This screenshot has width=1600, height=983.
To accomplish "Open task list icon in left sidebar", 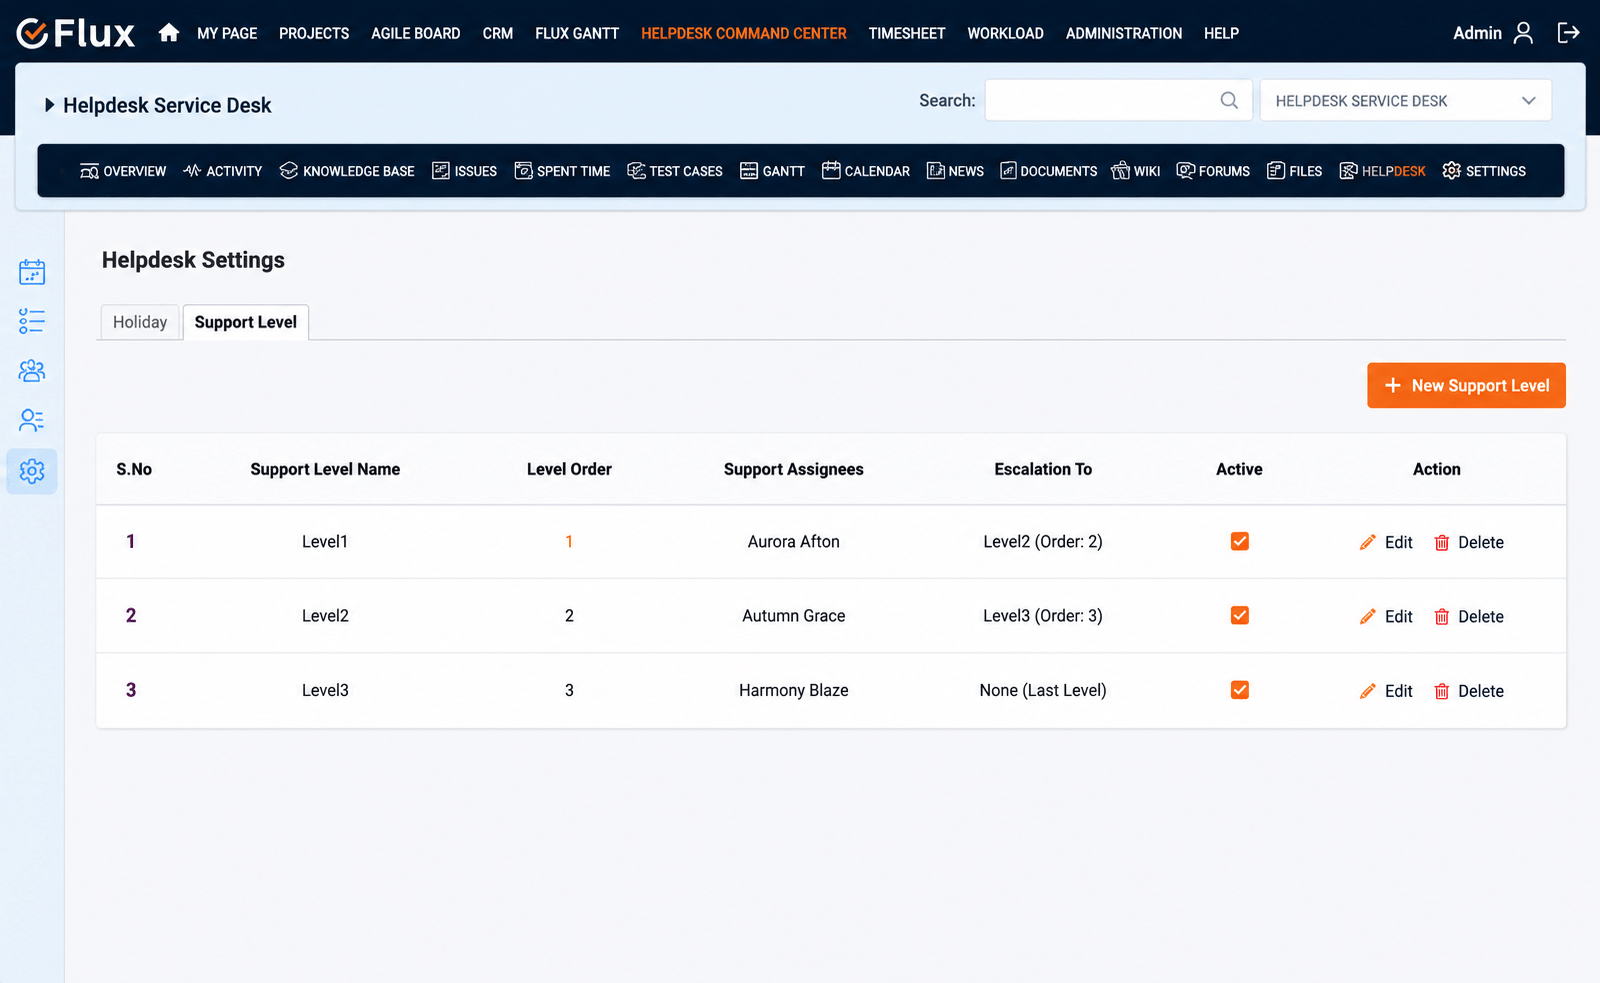I will (x=32, y=321).
